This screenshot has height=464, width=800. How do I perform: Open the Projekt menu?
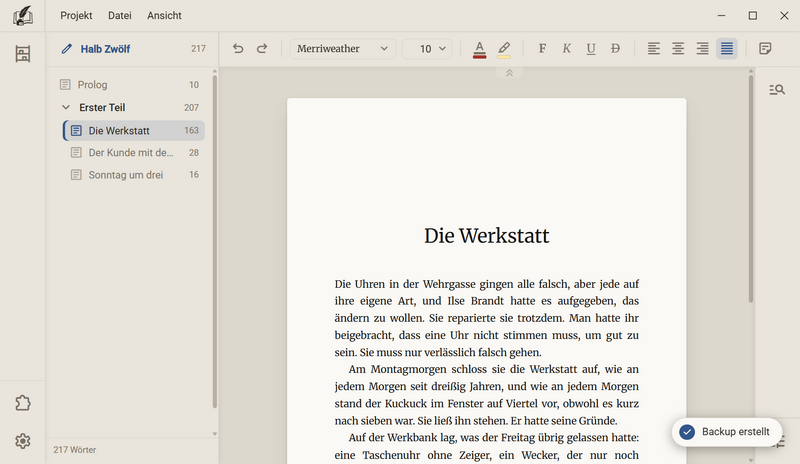coord(76,16)
